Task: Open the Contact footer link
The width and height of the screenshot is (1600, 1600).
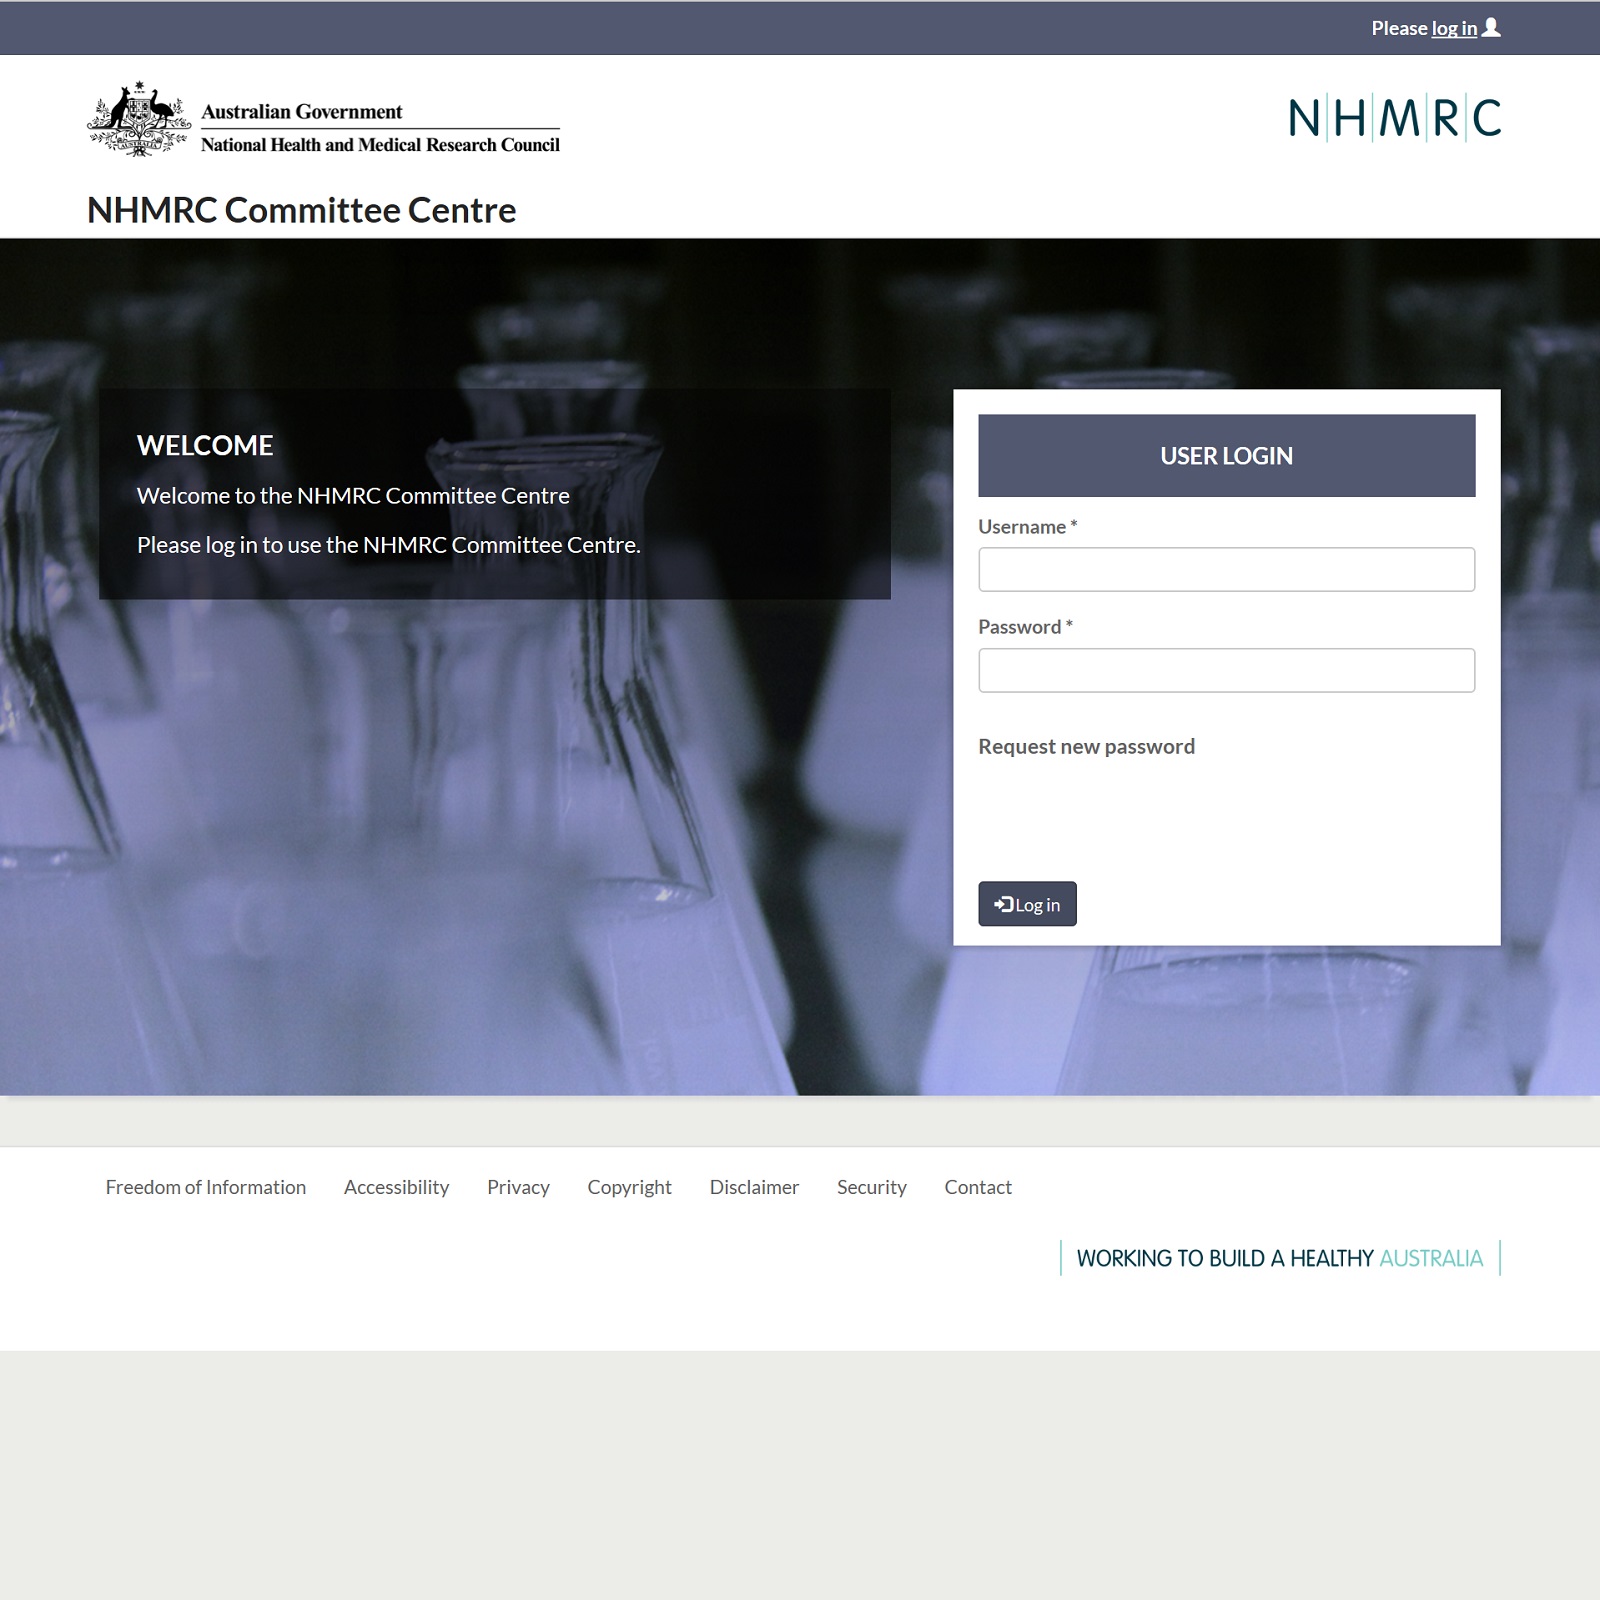Action: (978, 1187)
